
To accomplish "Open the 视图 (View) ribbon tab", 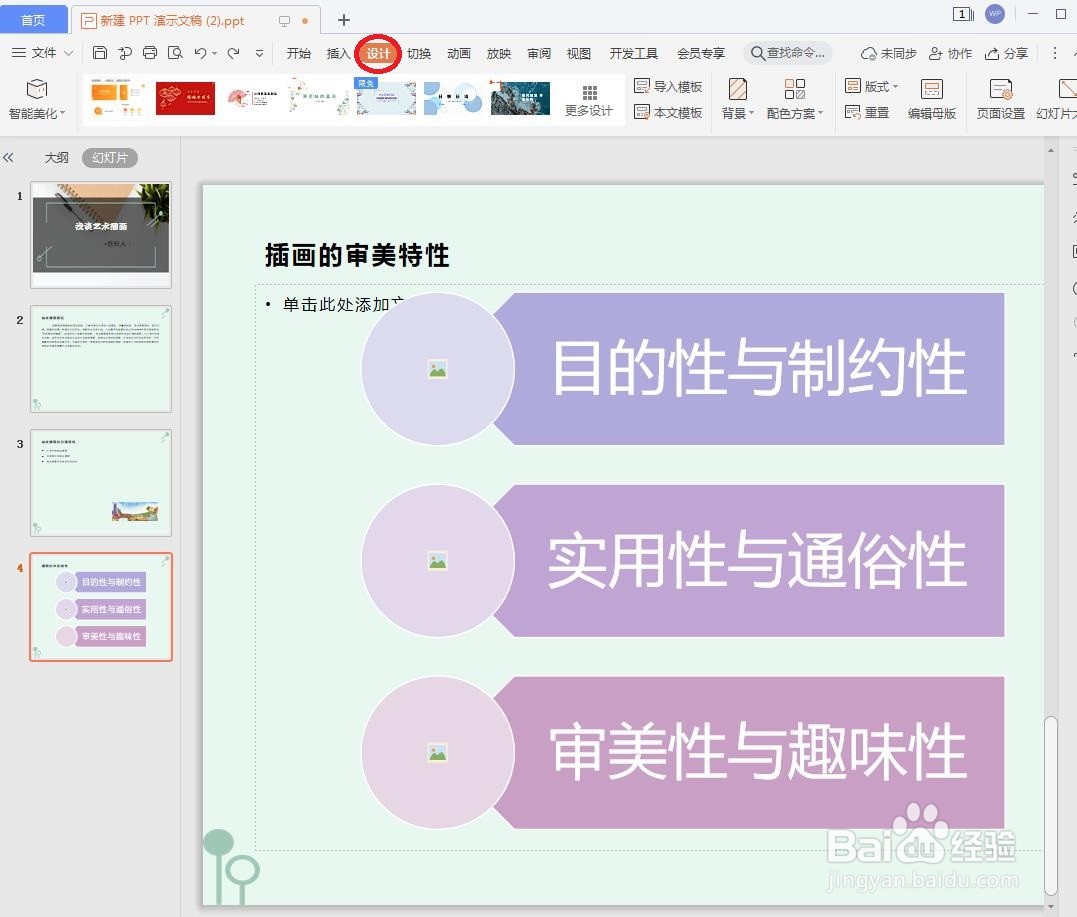I will click(x=578, y=54).
